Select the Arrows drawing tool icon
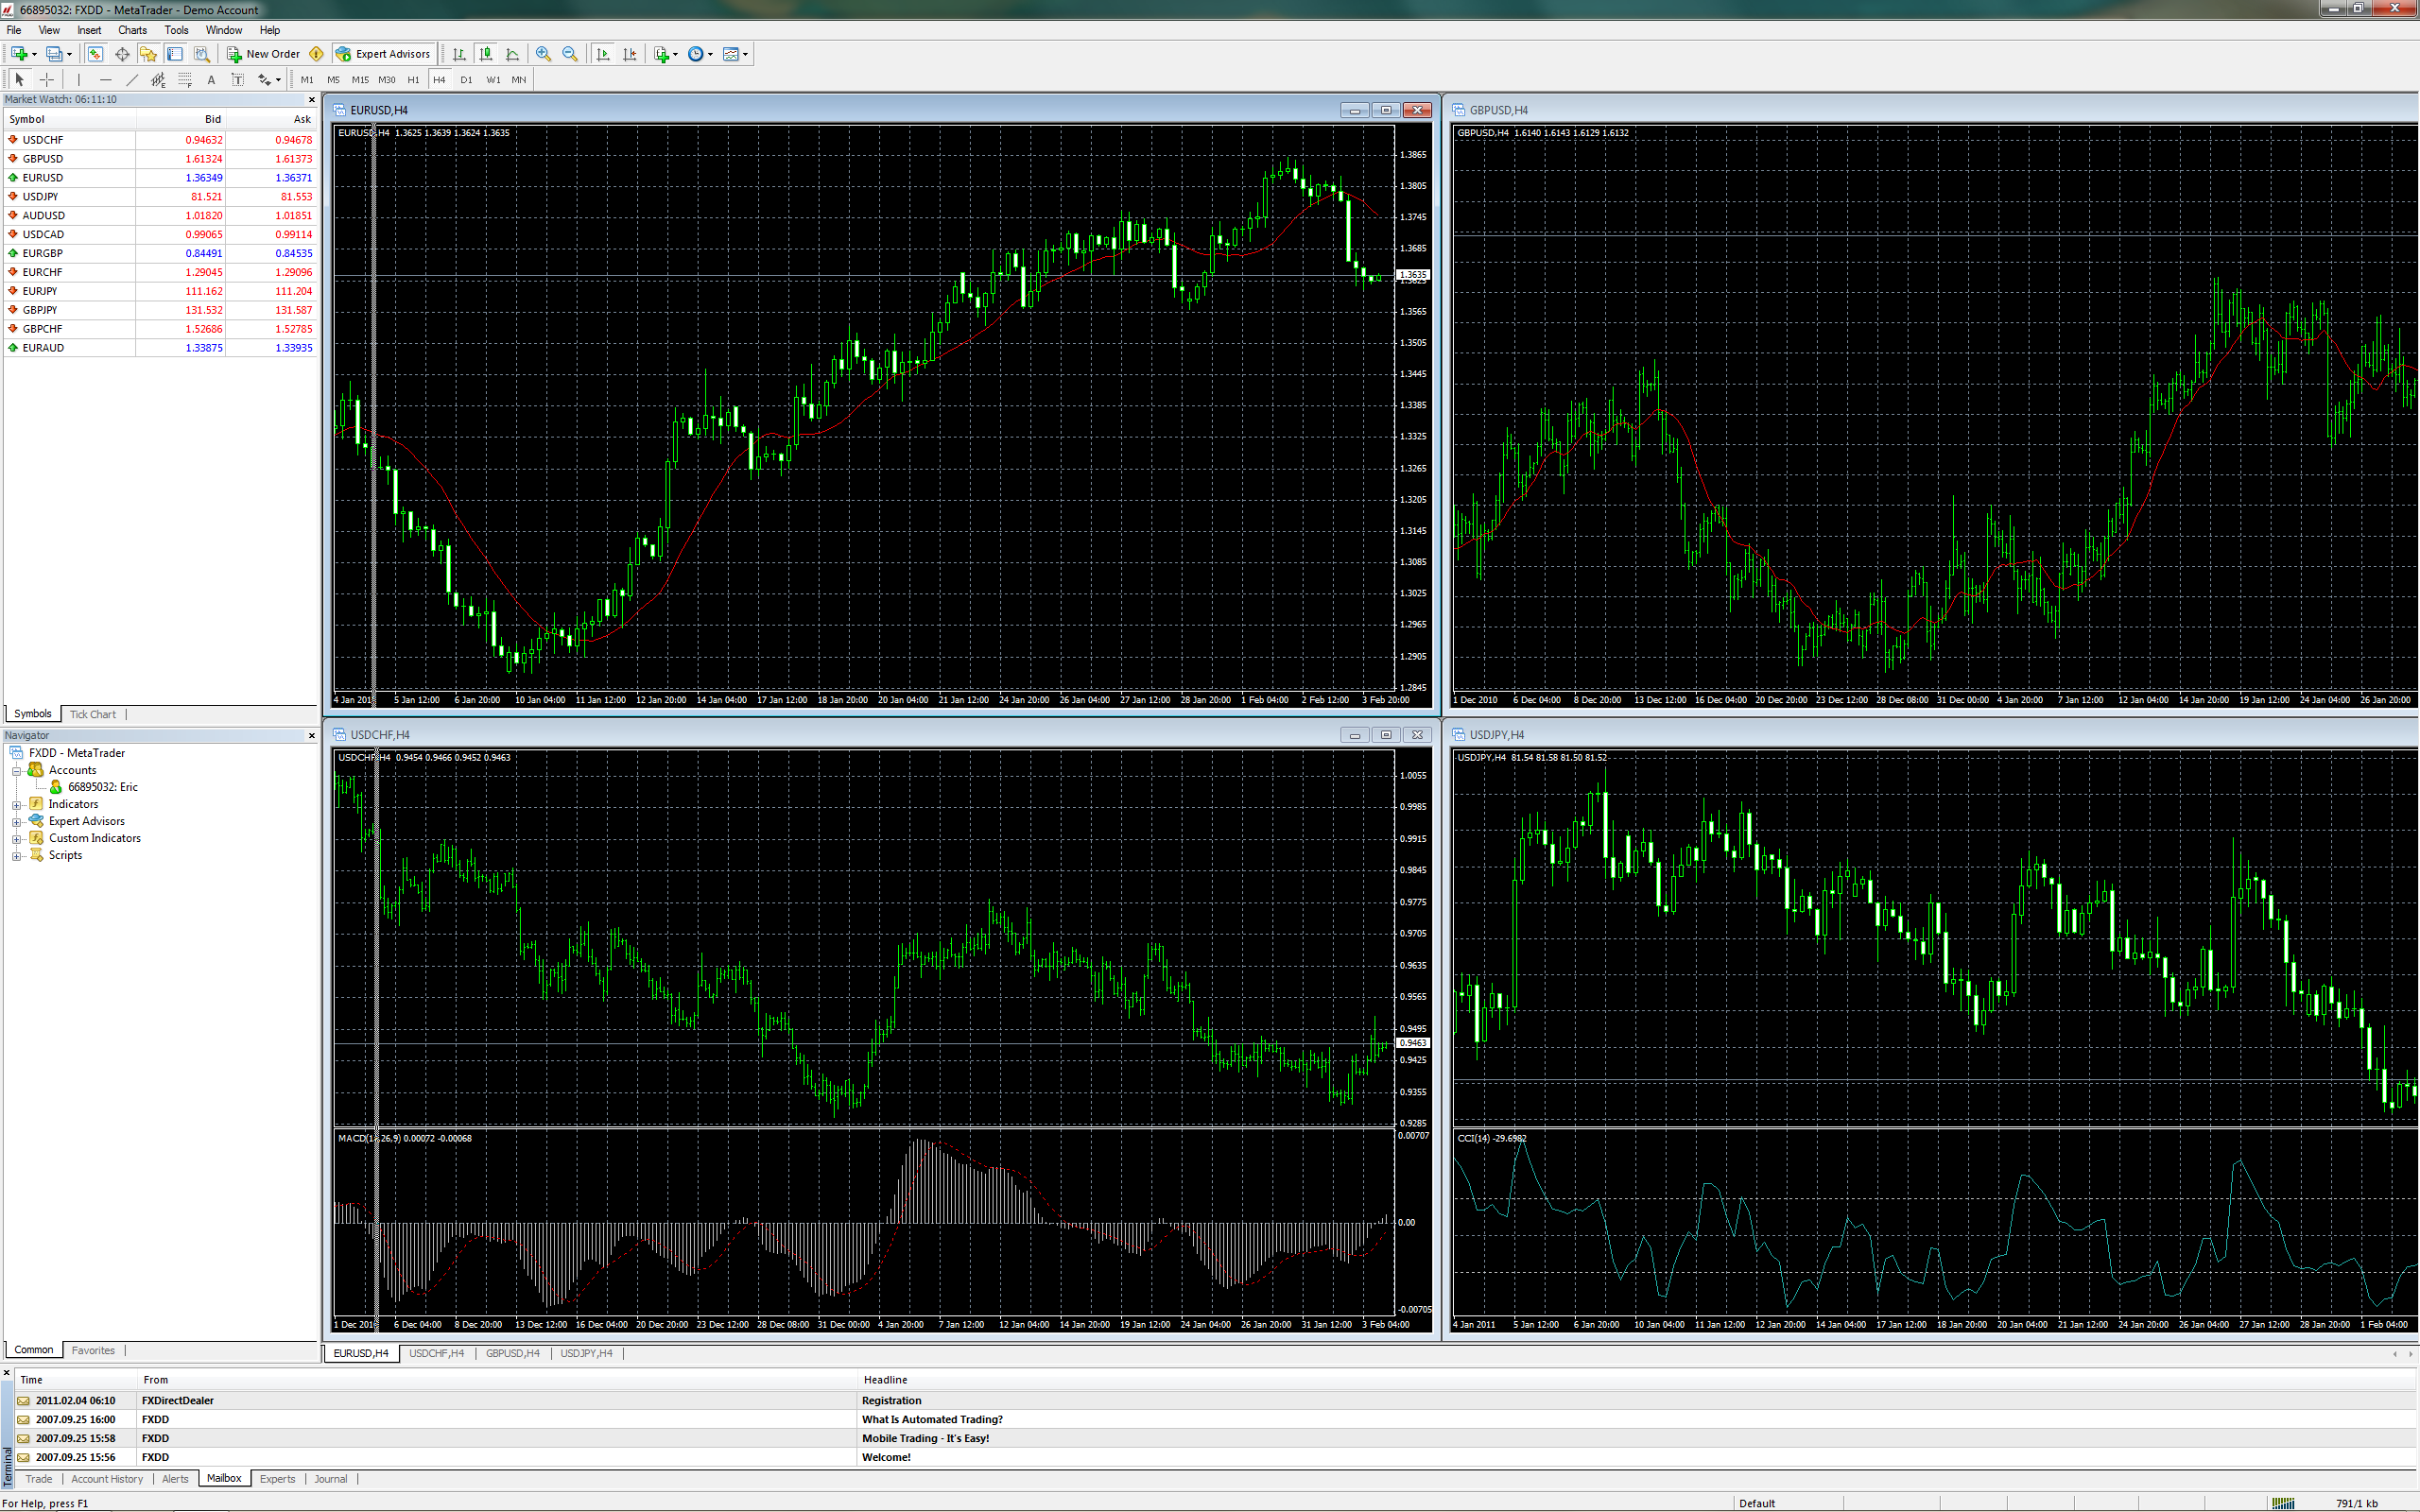 (264, 79)
